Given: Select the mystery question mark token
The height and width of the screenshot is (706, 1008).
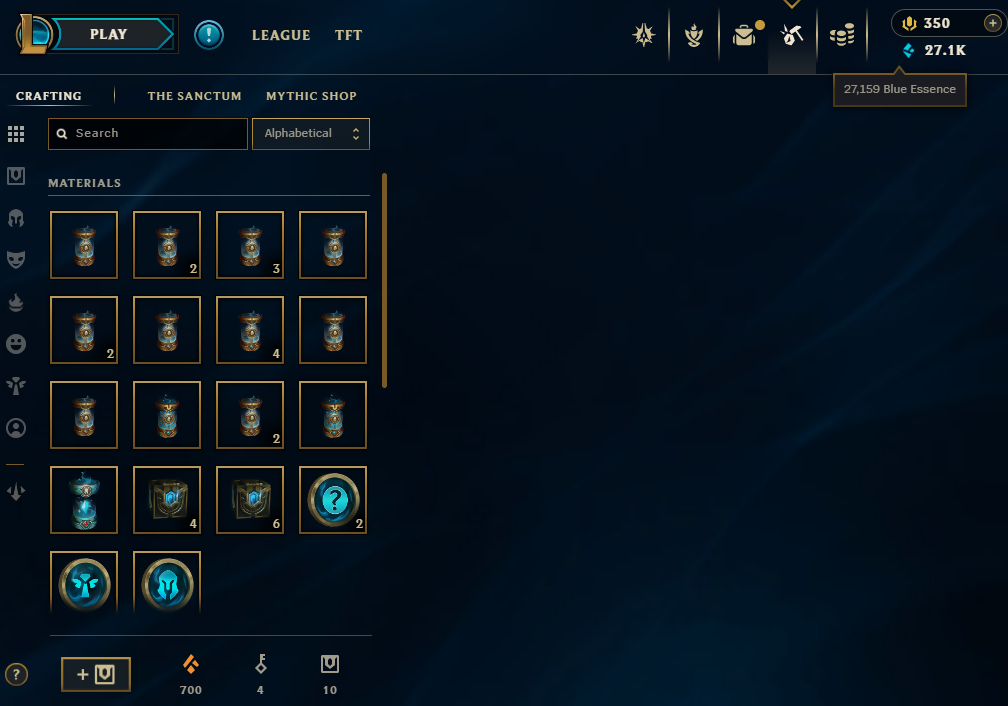Looking at the screenshot, I should coord(333,500).
